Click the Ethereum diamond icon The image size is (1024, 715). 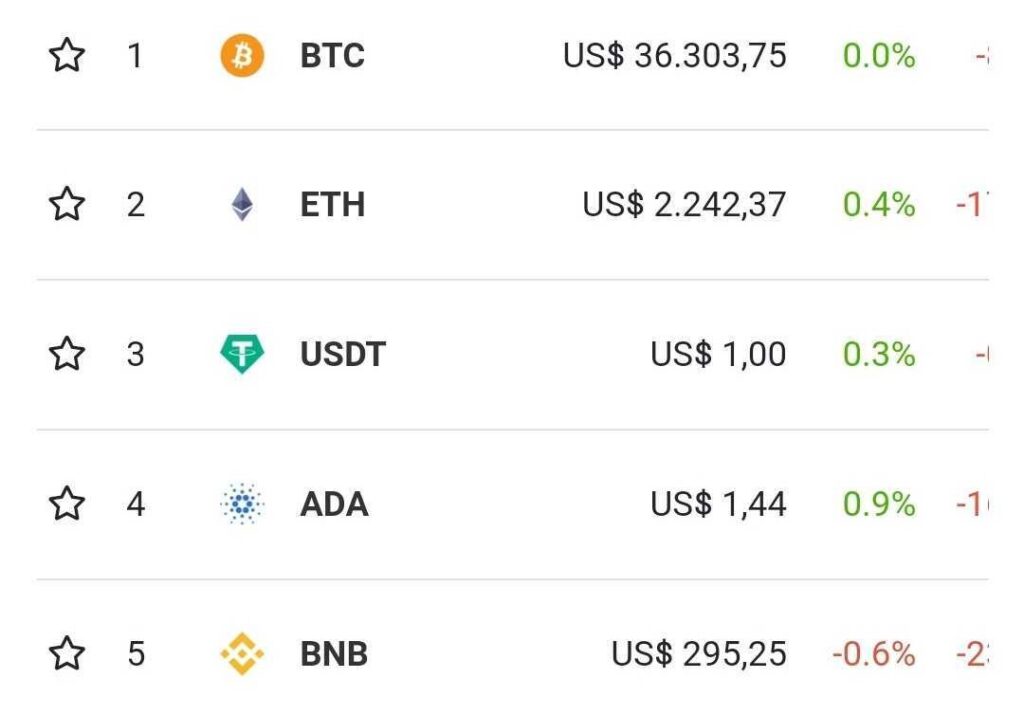click(x=242, y=205)
